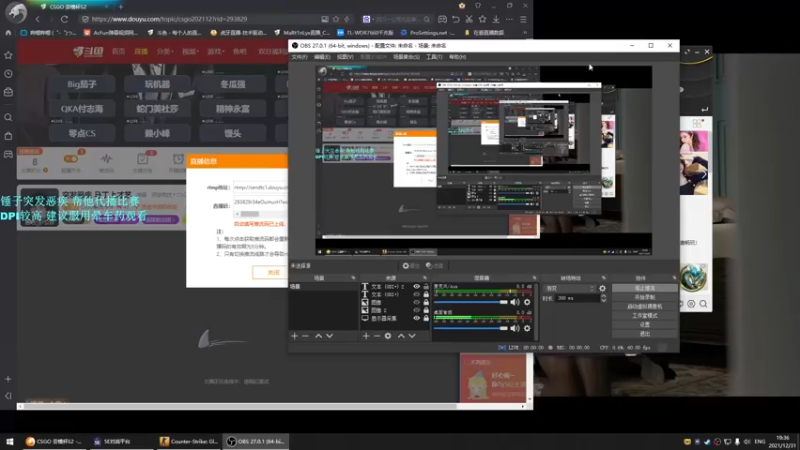The height and width of the screenshot is (450, 800).
Task: Mute the desktop audio channel speaker icon
Action: coord(515,328)
